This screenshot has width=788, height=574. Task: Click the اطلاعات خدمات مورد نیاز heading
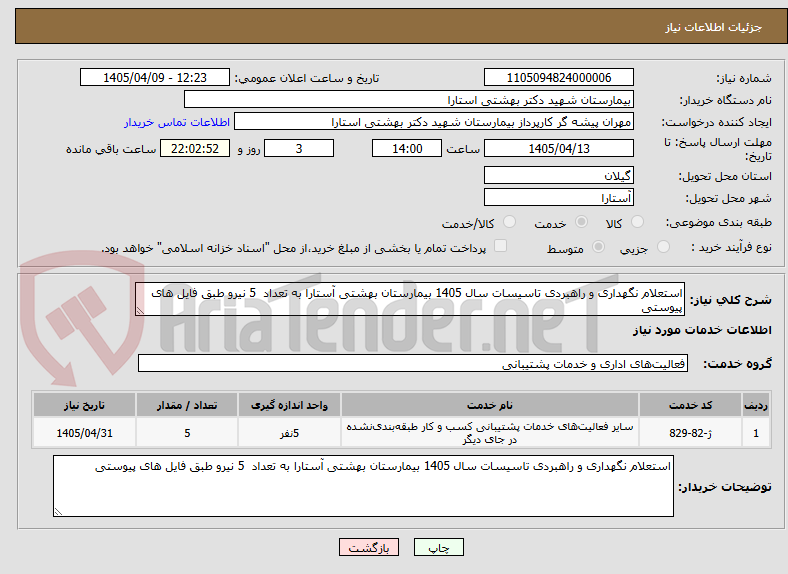702,330
